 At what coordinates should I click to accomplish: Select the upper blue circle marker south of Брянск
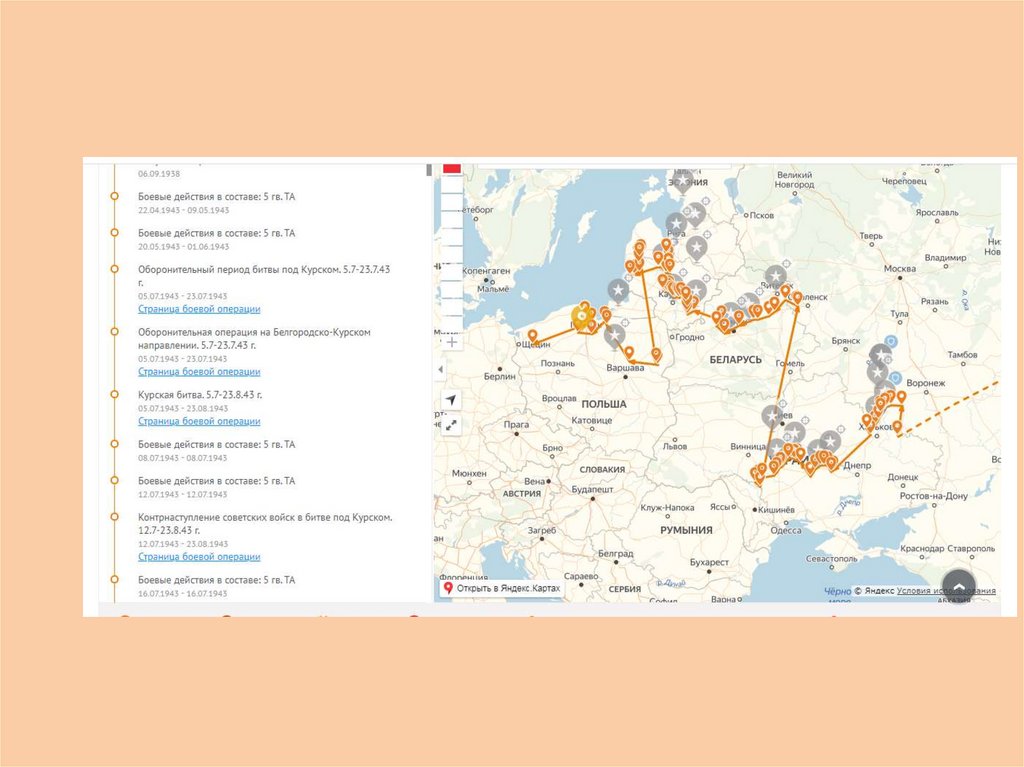click(x=891, y=342)
